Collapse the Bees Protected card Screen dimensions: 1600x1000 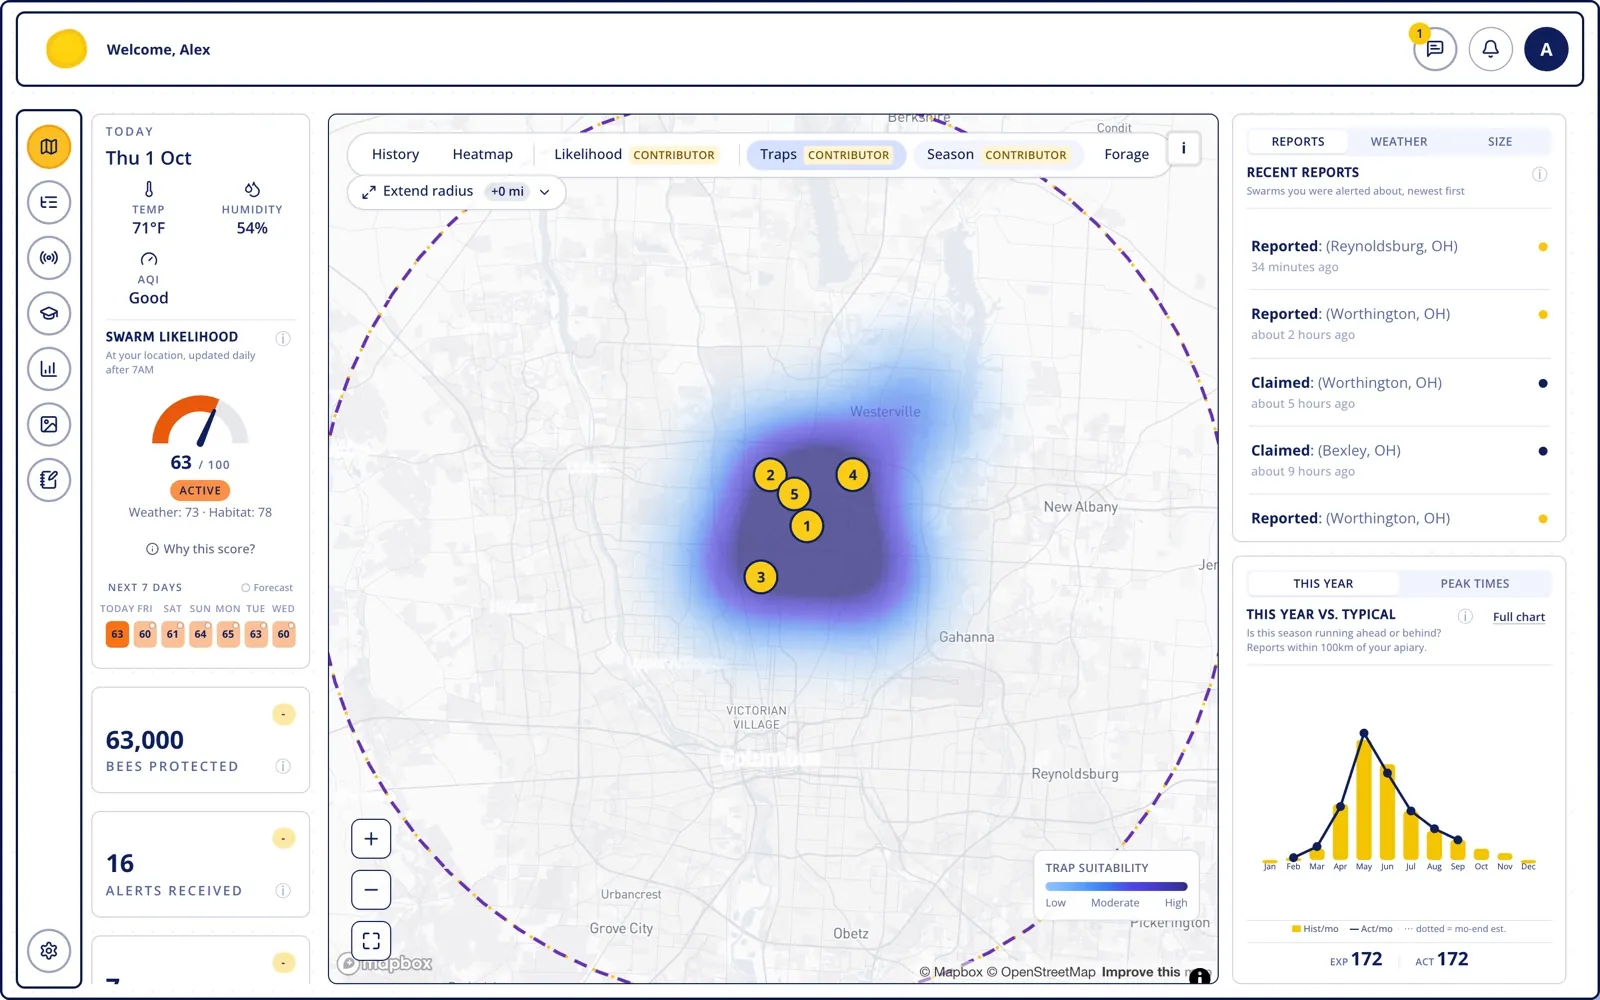pos(284,714)
